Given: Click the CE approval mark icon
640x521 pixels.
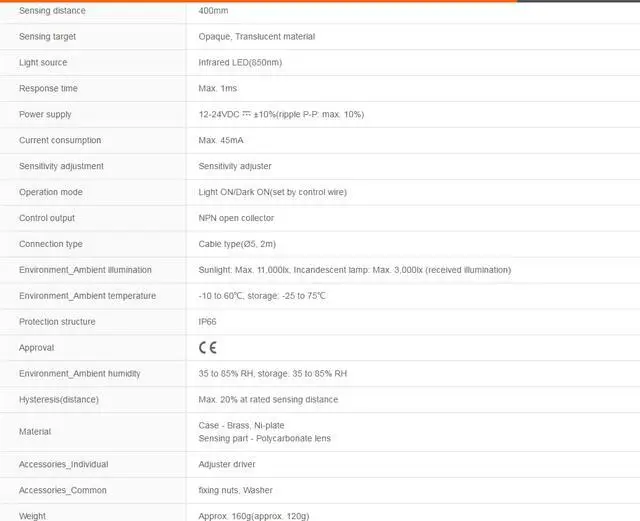Looking at the screenshot, I should click(x=207, y=348).
